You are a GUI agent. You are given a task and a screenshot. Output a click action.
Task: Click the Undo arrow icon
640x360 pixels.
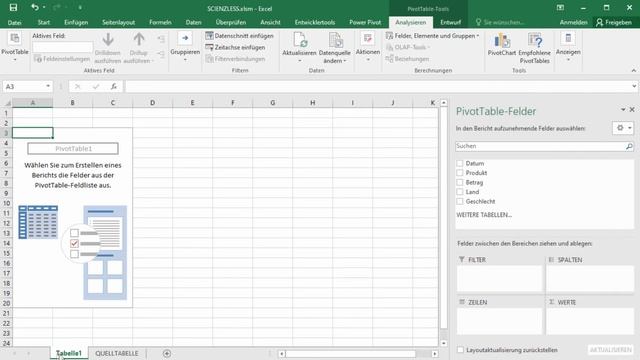point(34,8)
